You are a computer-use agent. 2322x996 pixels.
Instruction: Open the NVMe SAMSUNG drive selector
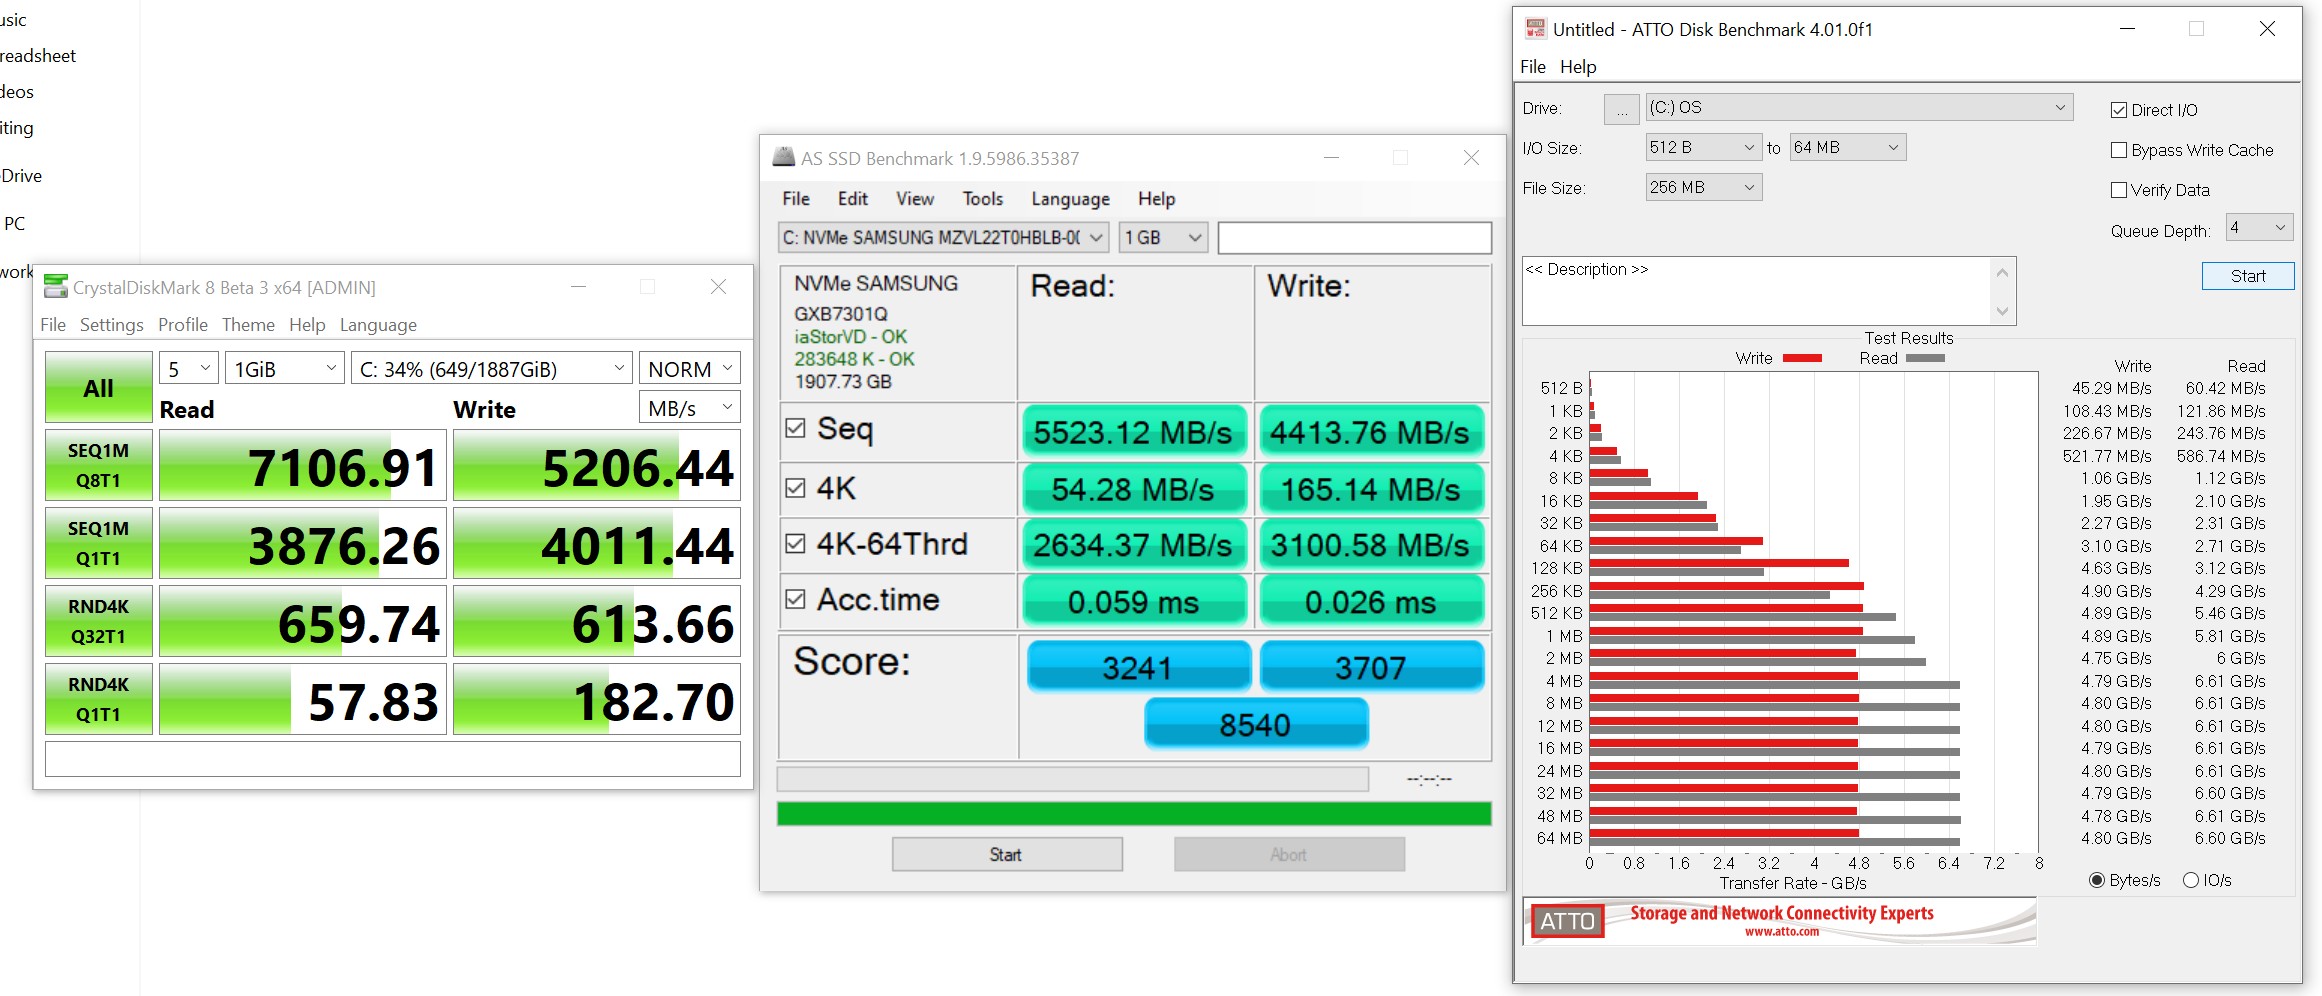[943, 238]
